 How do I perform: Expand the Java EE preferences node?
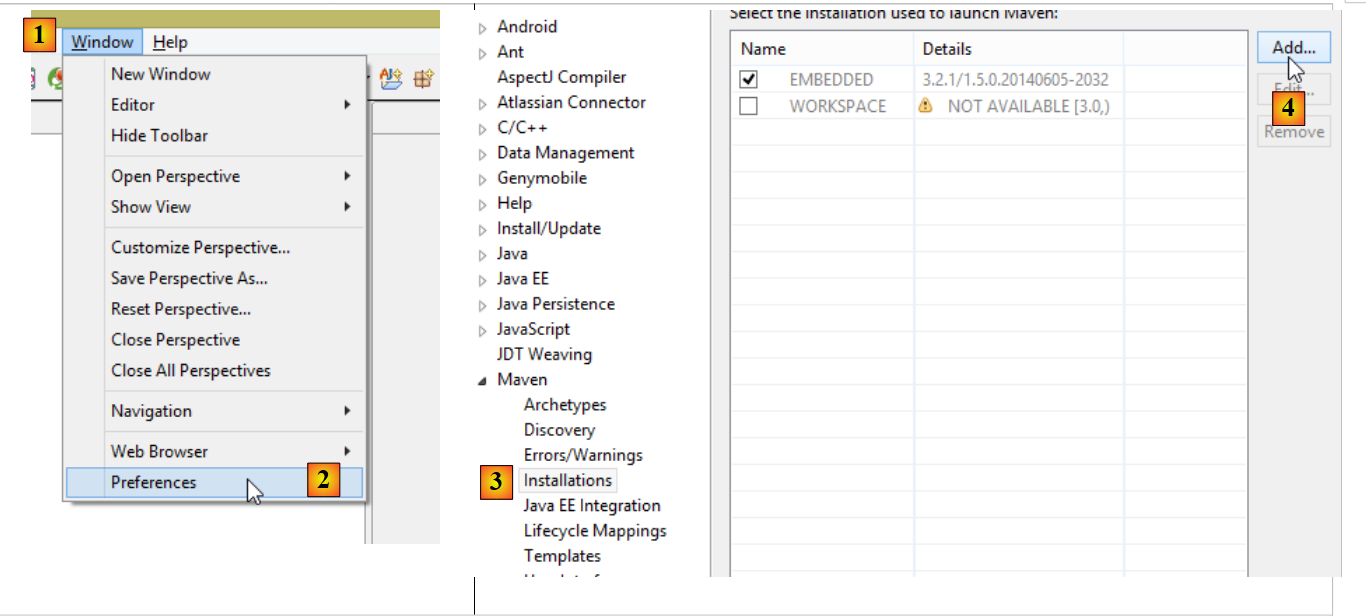[x=482, y=280]
